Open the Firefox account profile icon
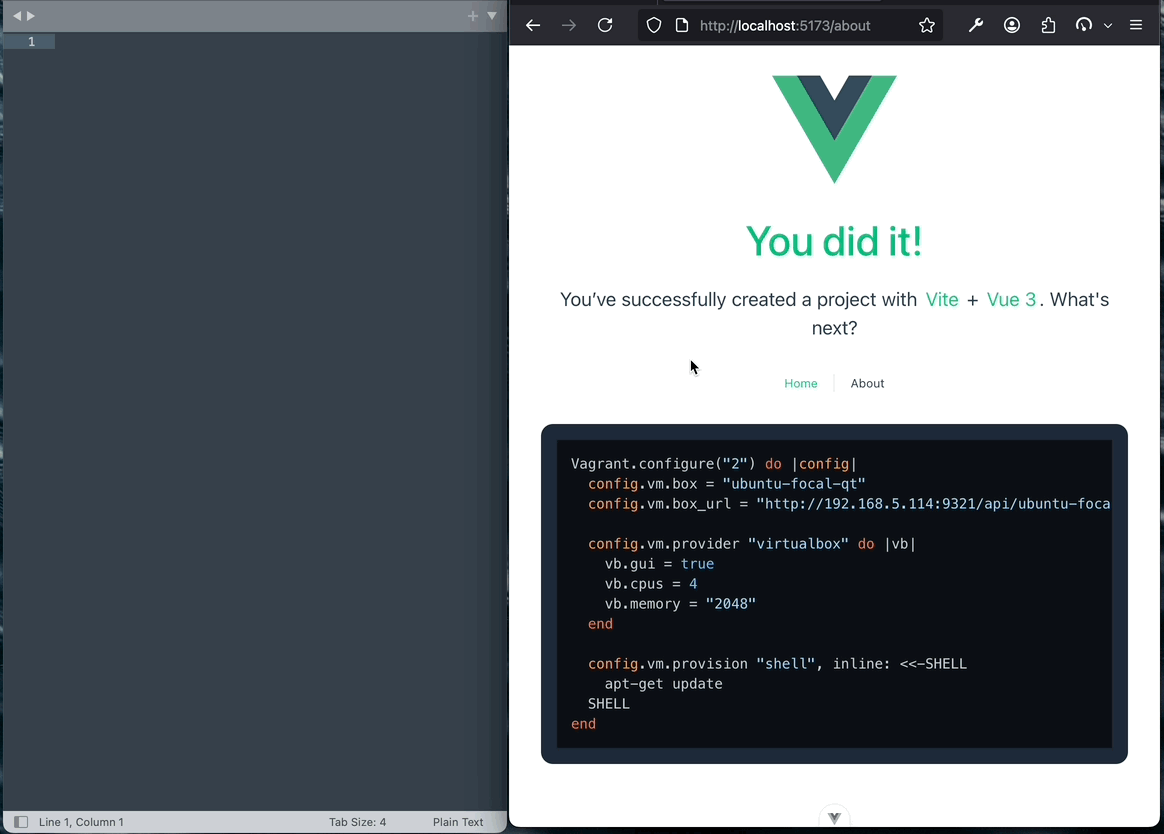Screen dimensions: 1164x834 coord(1012,25)
